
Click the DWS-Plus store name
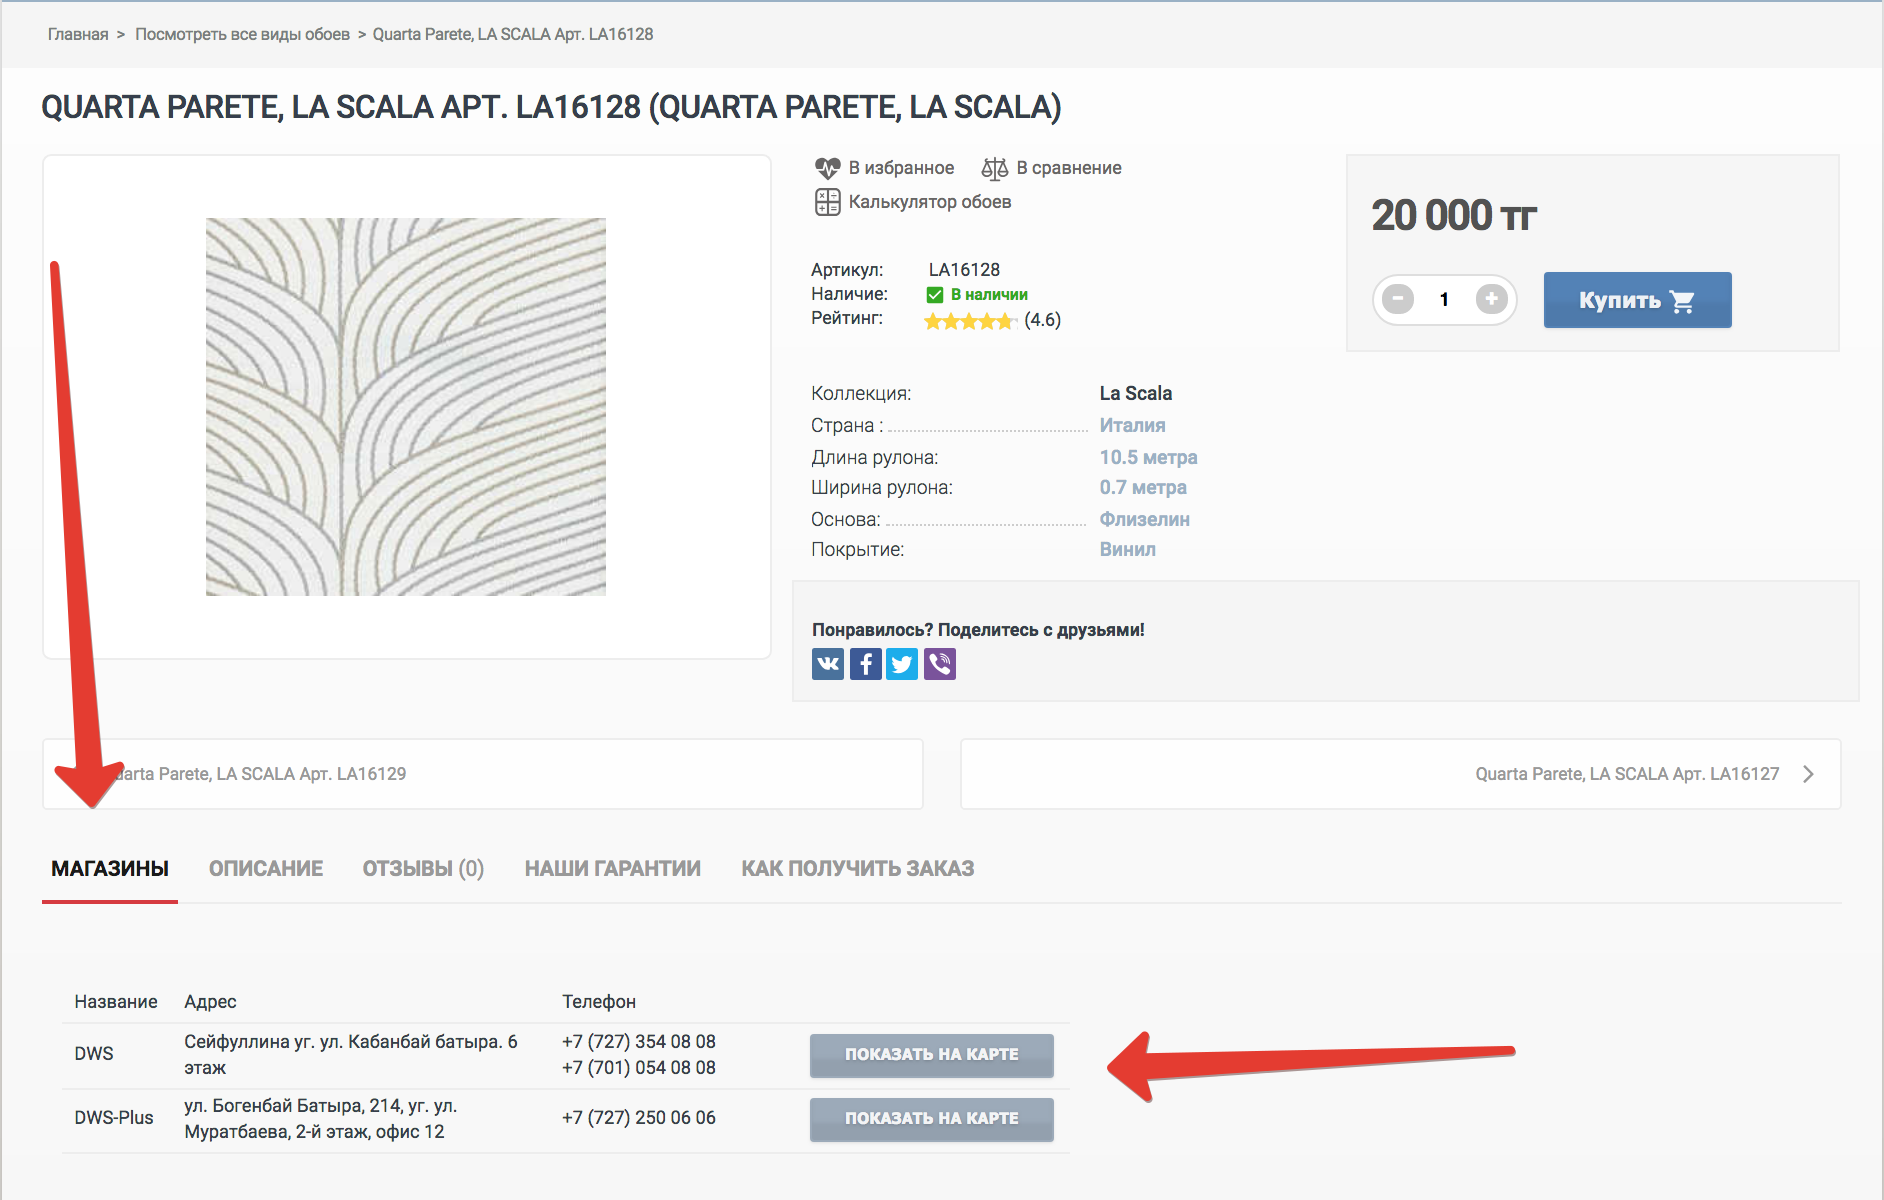click(114, 1118)
